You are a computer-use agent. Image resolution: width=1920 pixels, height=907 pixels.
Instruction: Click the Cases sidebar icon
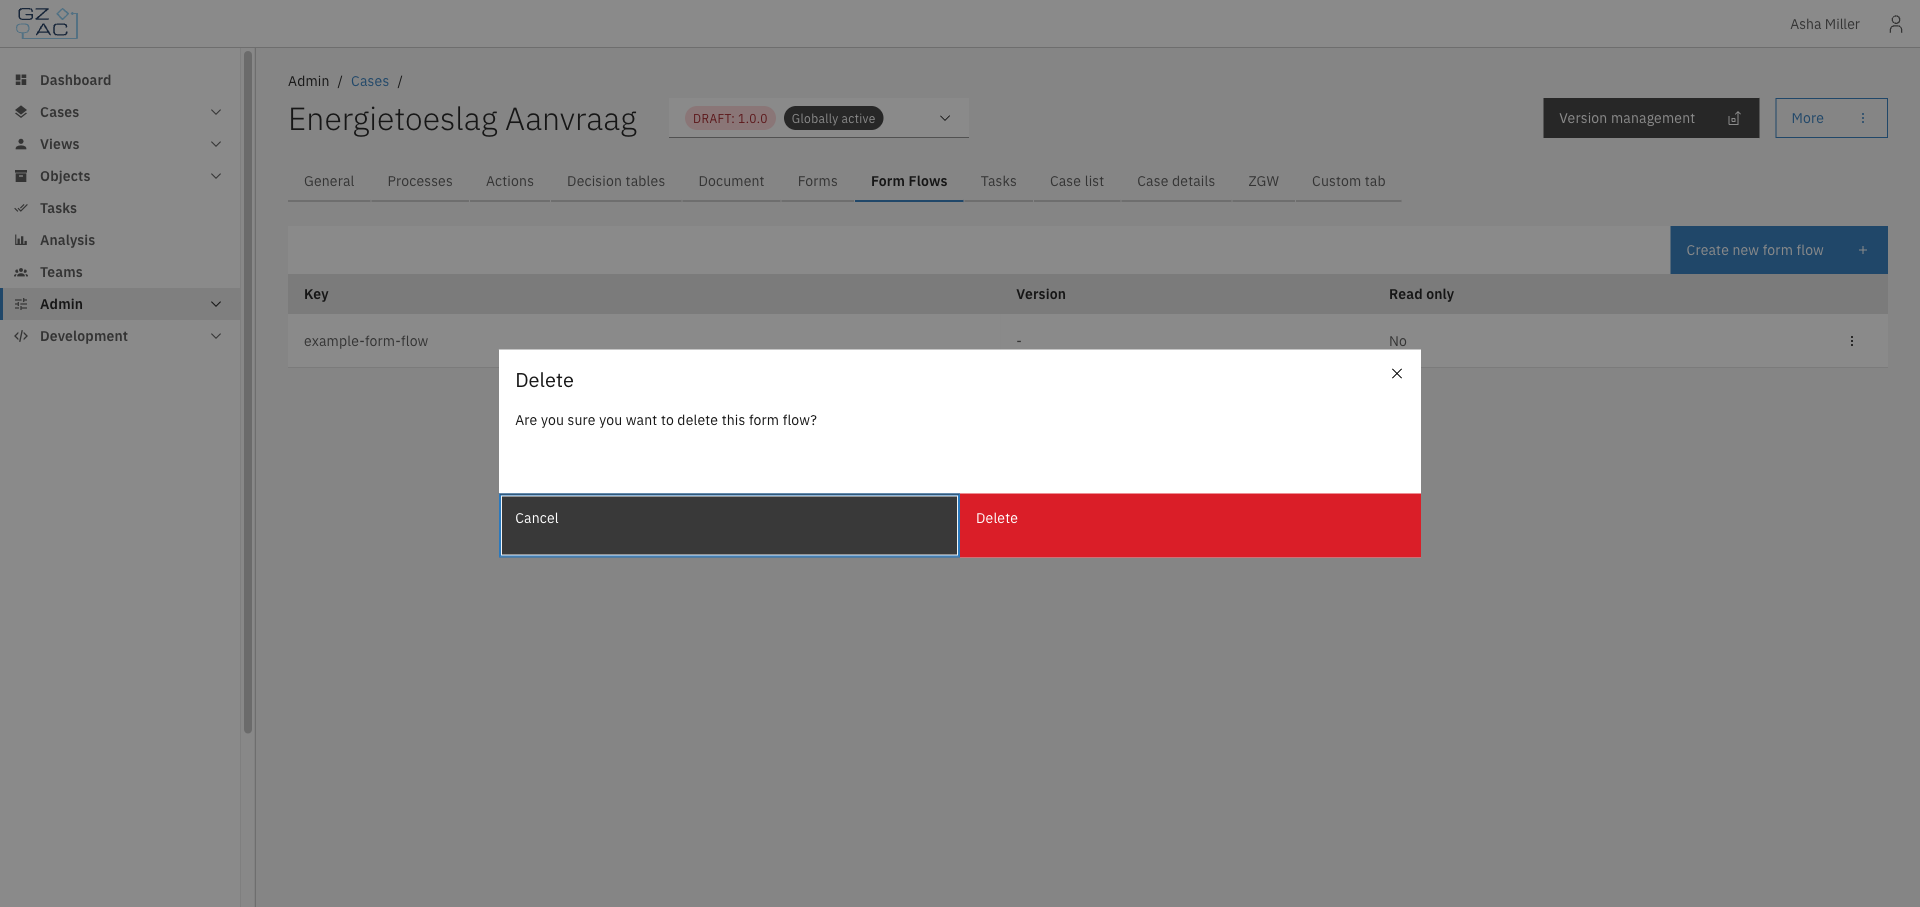21,112
